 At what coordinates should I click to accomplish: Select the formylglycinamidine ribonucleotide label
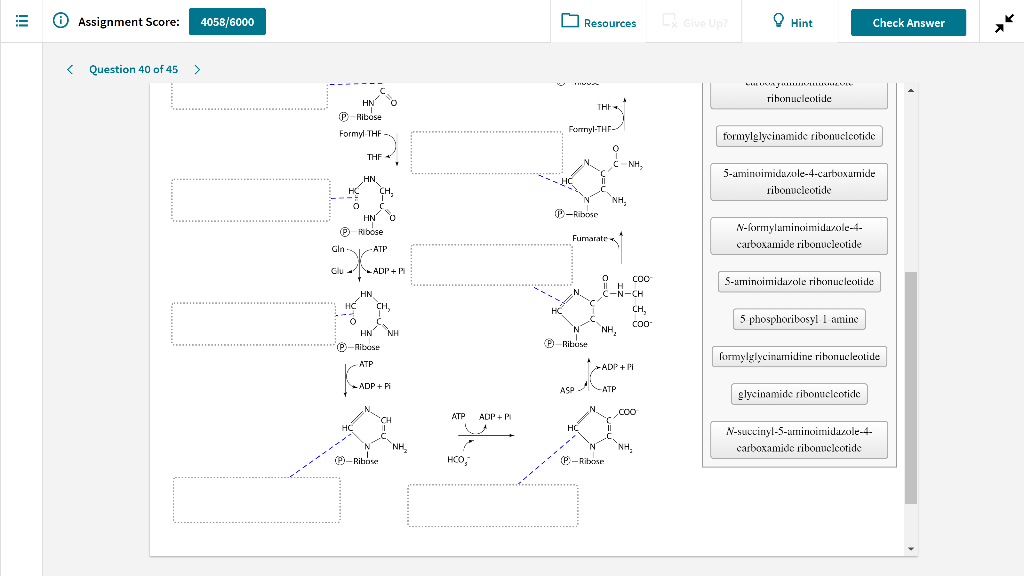pyautogui.click(x=798, y=356)
